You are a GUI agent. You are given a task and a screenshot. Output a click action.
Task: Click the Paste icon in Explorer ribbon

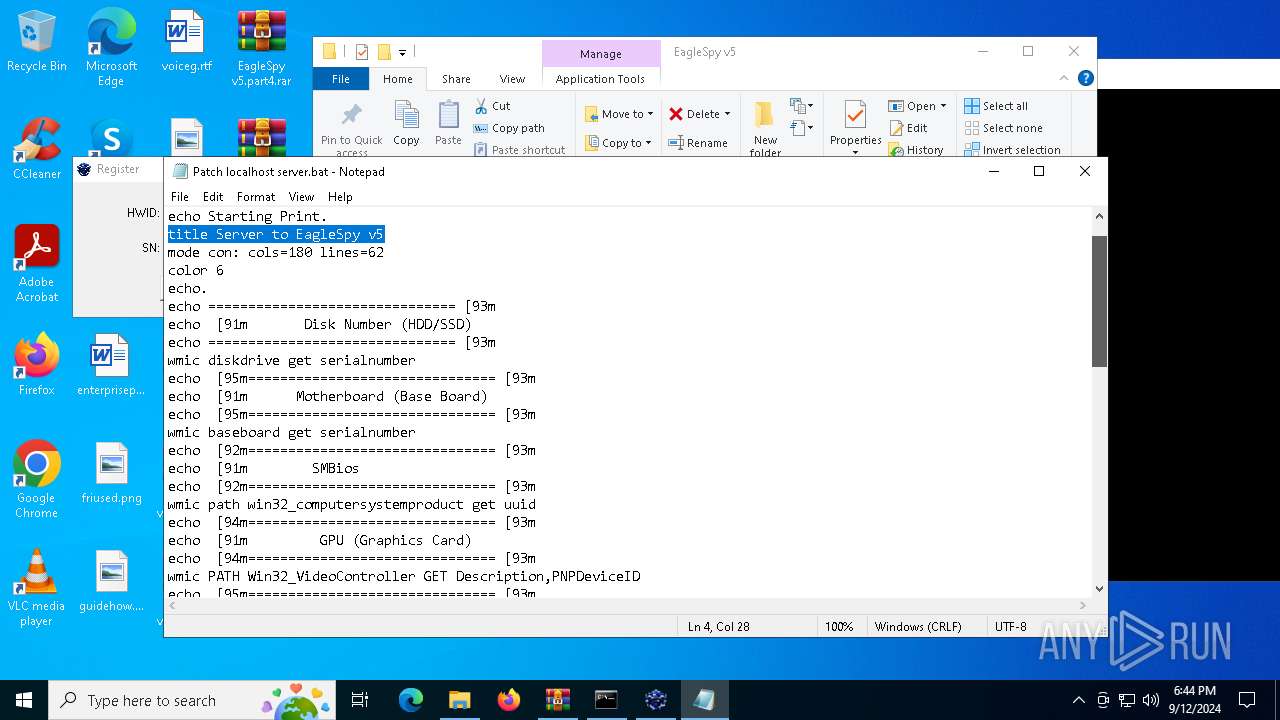coord(448,124)
